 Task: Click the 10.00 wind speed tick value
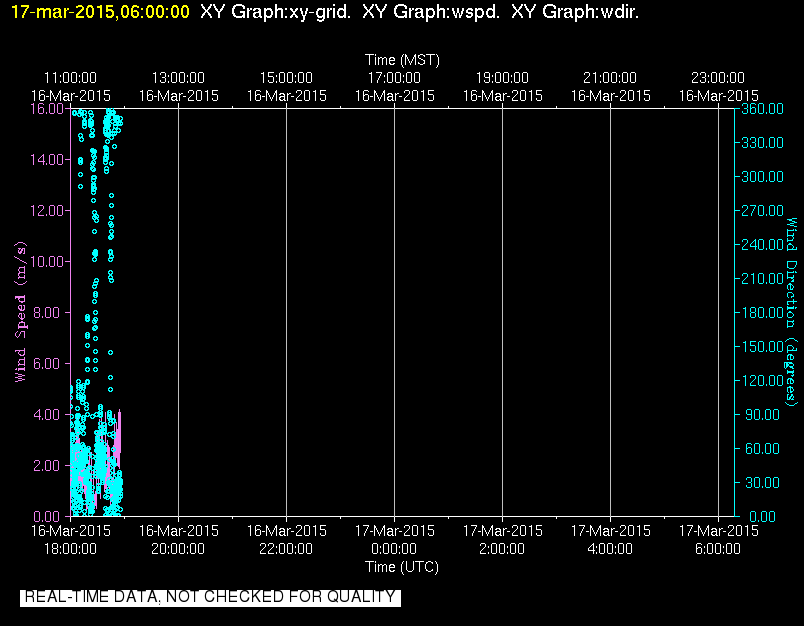tap(47, 261)
